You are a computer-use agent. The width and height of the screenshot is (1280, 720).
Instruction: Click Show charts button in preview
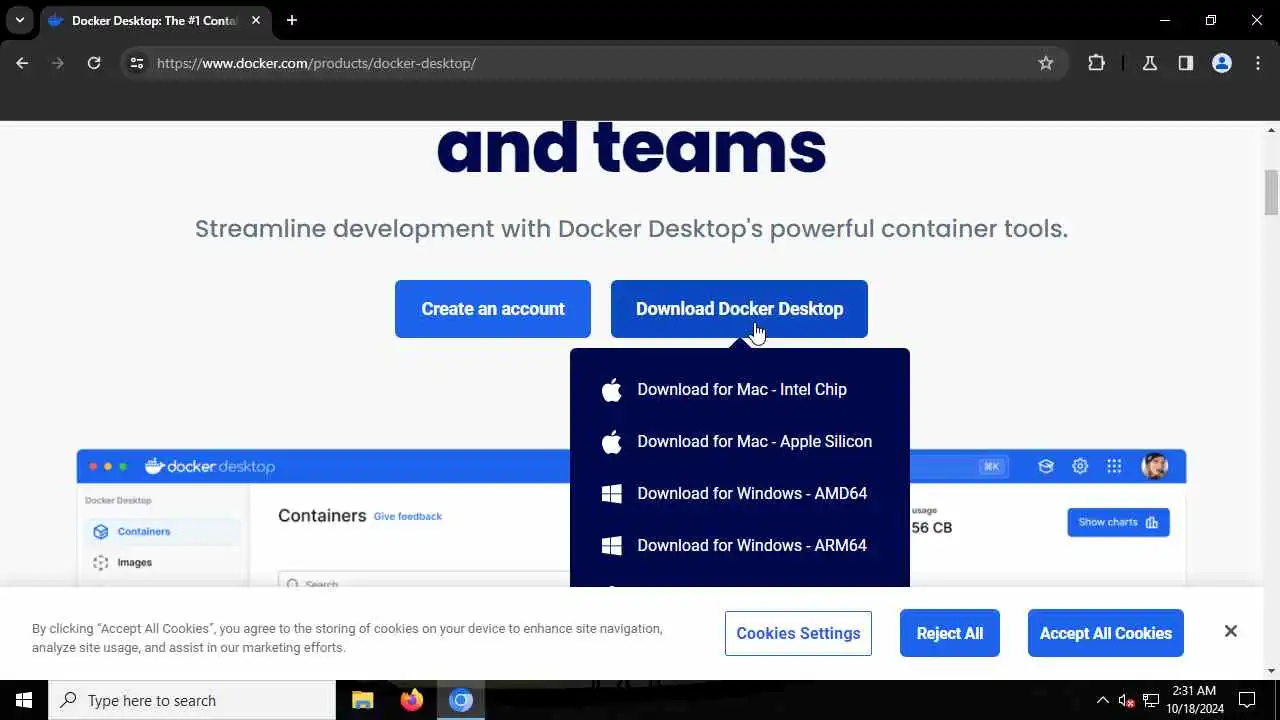click(1118, 522)
